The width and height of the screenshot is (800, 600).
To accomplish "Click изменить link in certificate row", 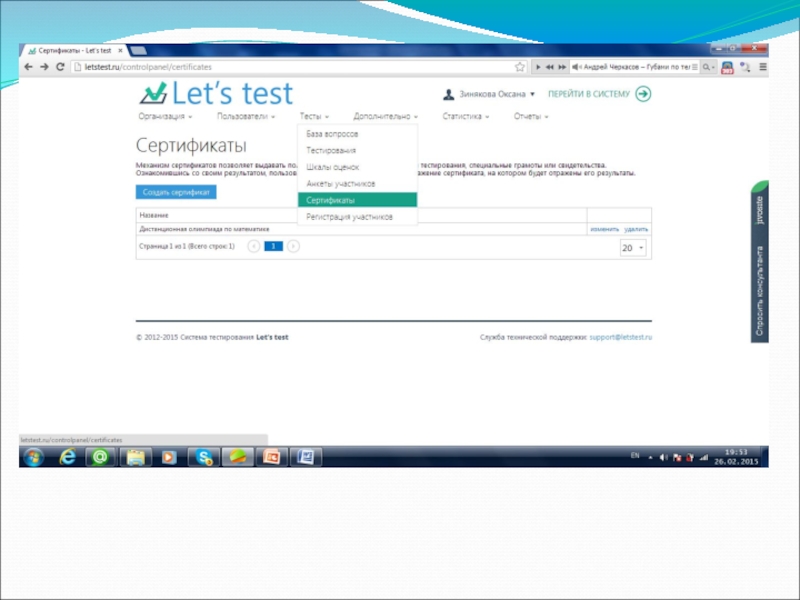I will [x=604, y=229].
